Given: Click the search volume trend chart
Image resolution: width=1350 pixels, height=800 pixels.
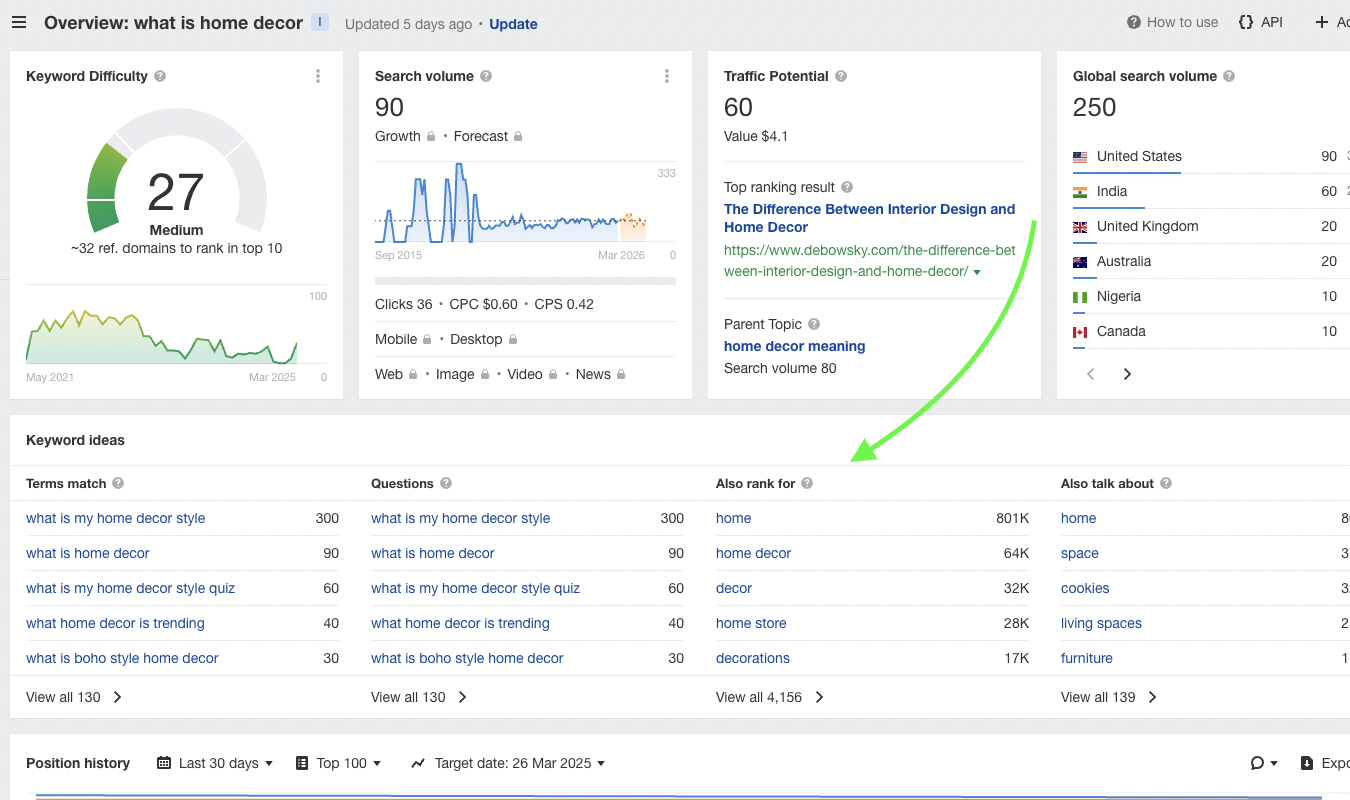Looking at the screenshot, I should tap(511, 202).
